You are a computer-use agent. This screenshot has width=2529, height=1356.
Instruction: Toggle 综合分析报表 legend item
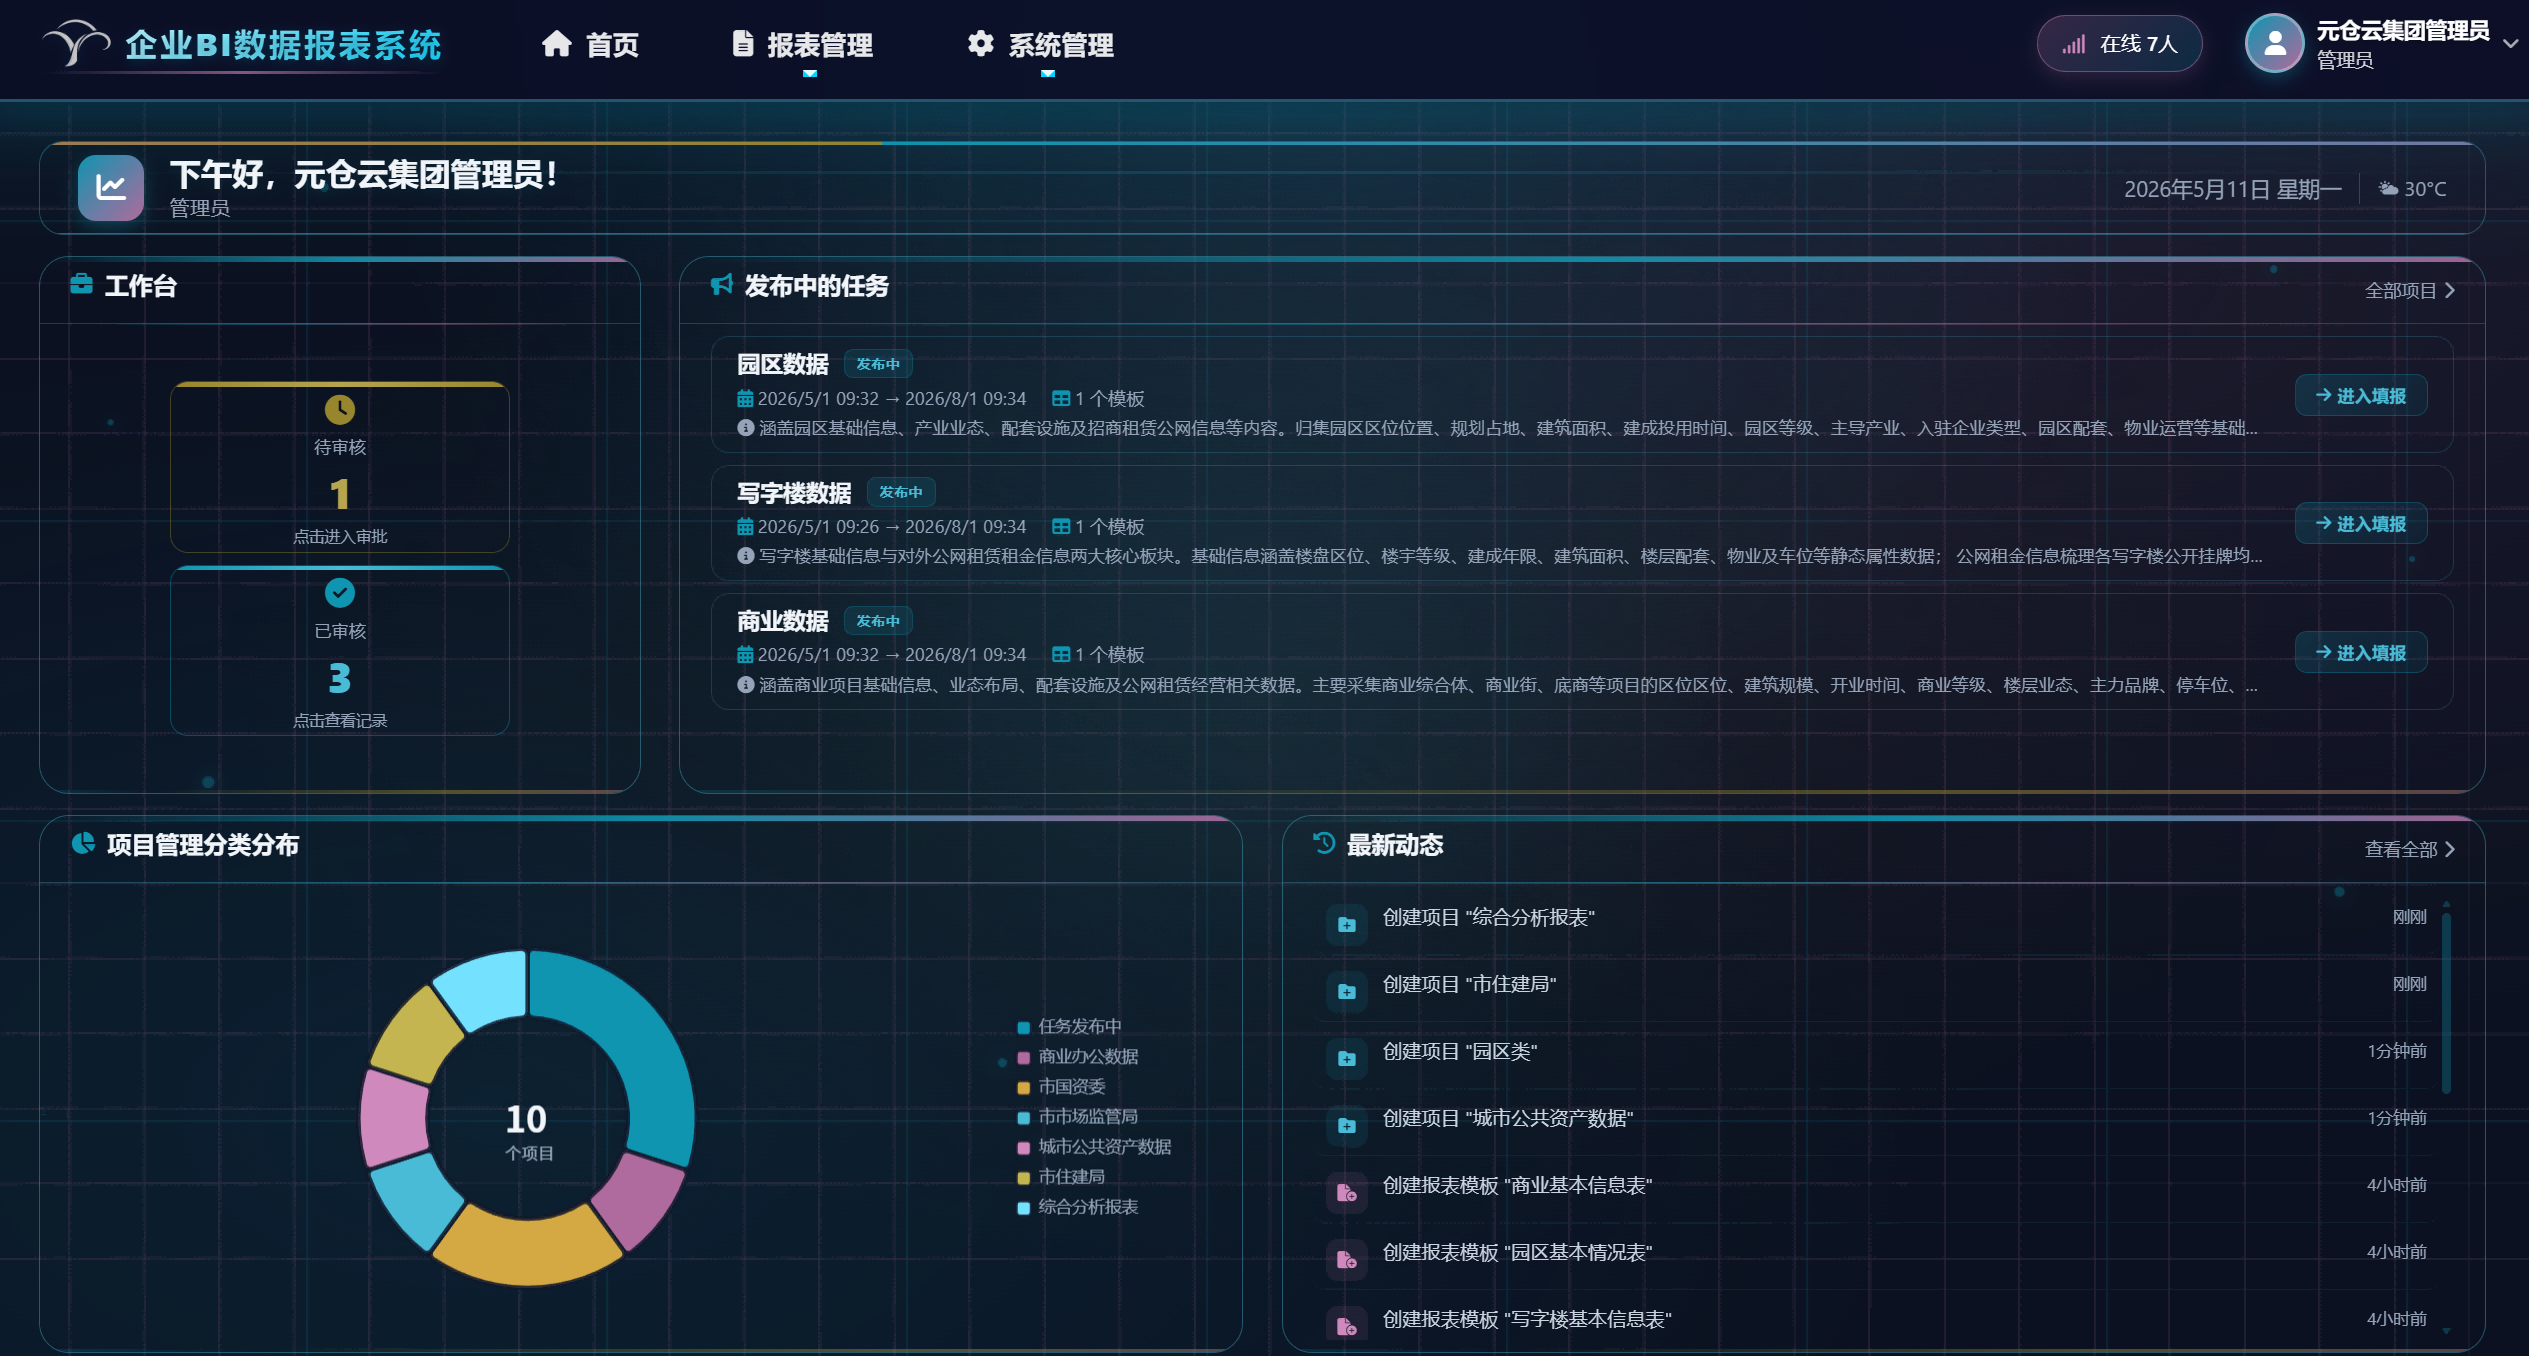pos(1078,1207)
